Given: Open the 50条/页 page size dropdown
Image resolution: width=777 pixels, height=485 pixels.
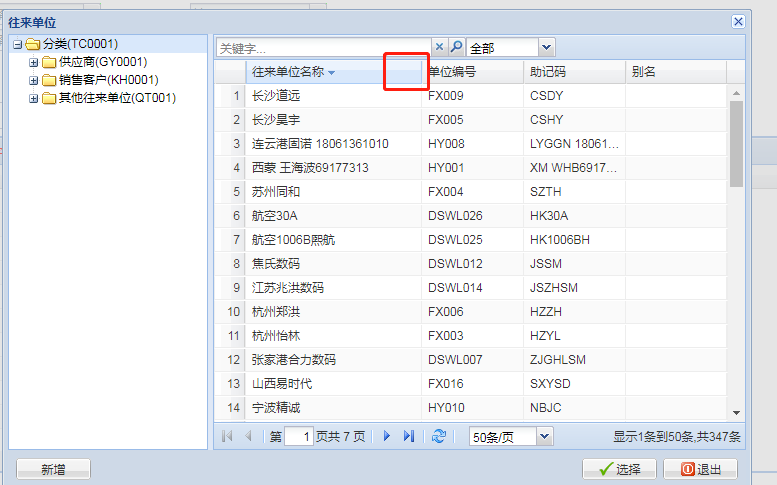Looking at the screenshot, I should pyautogui.click(x=544, y=436).
